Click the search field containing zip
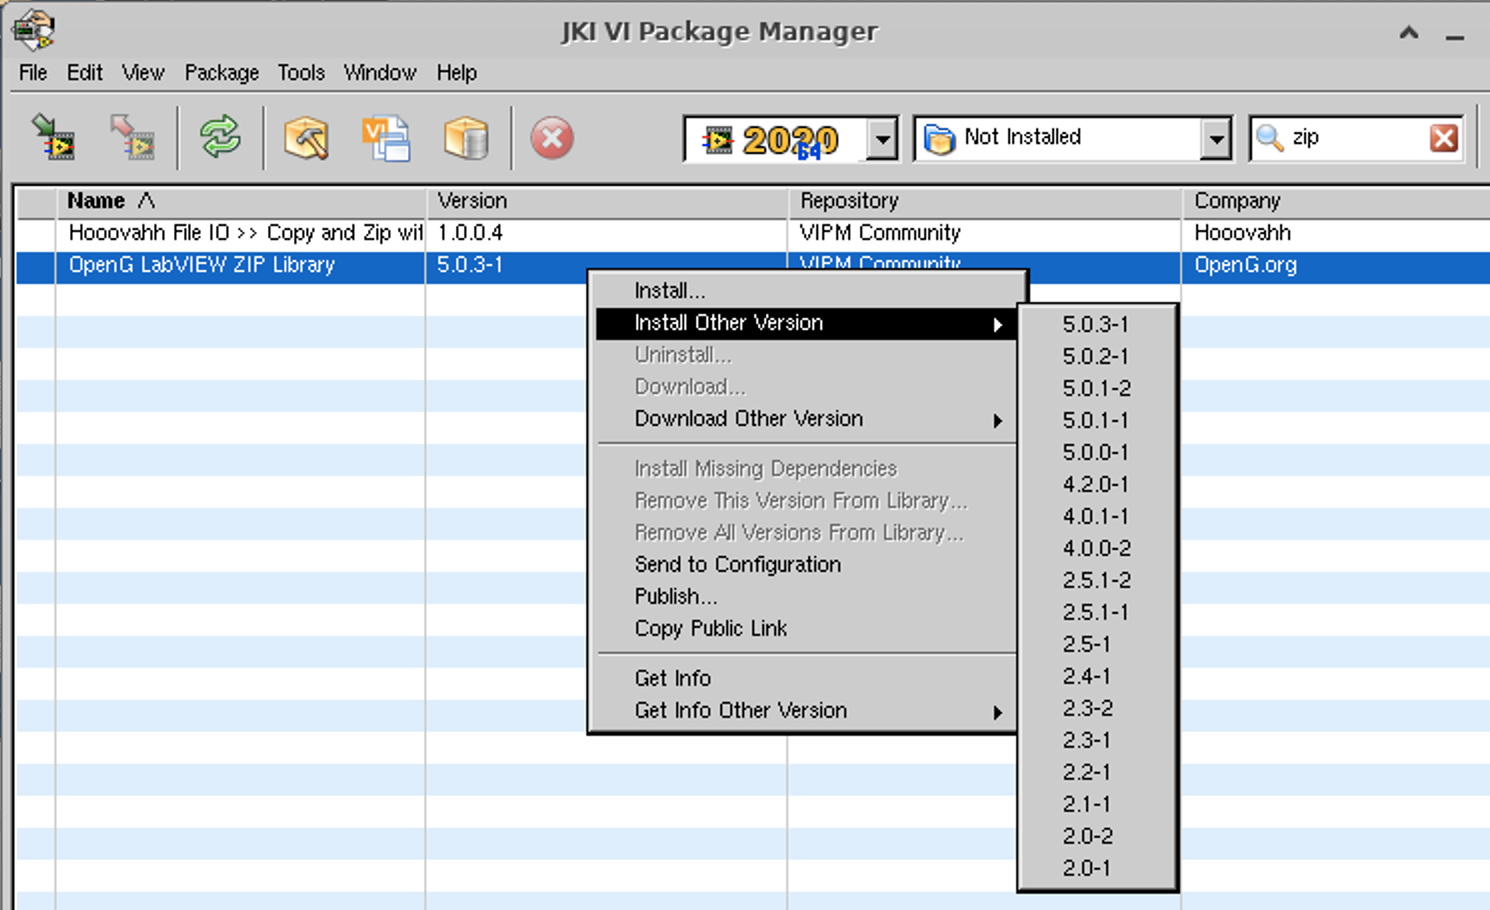The image size is (1490, 910). click(x=1355, y=137)
